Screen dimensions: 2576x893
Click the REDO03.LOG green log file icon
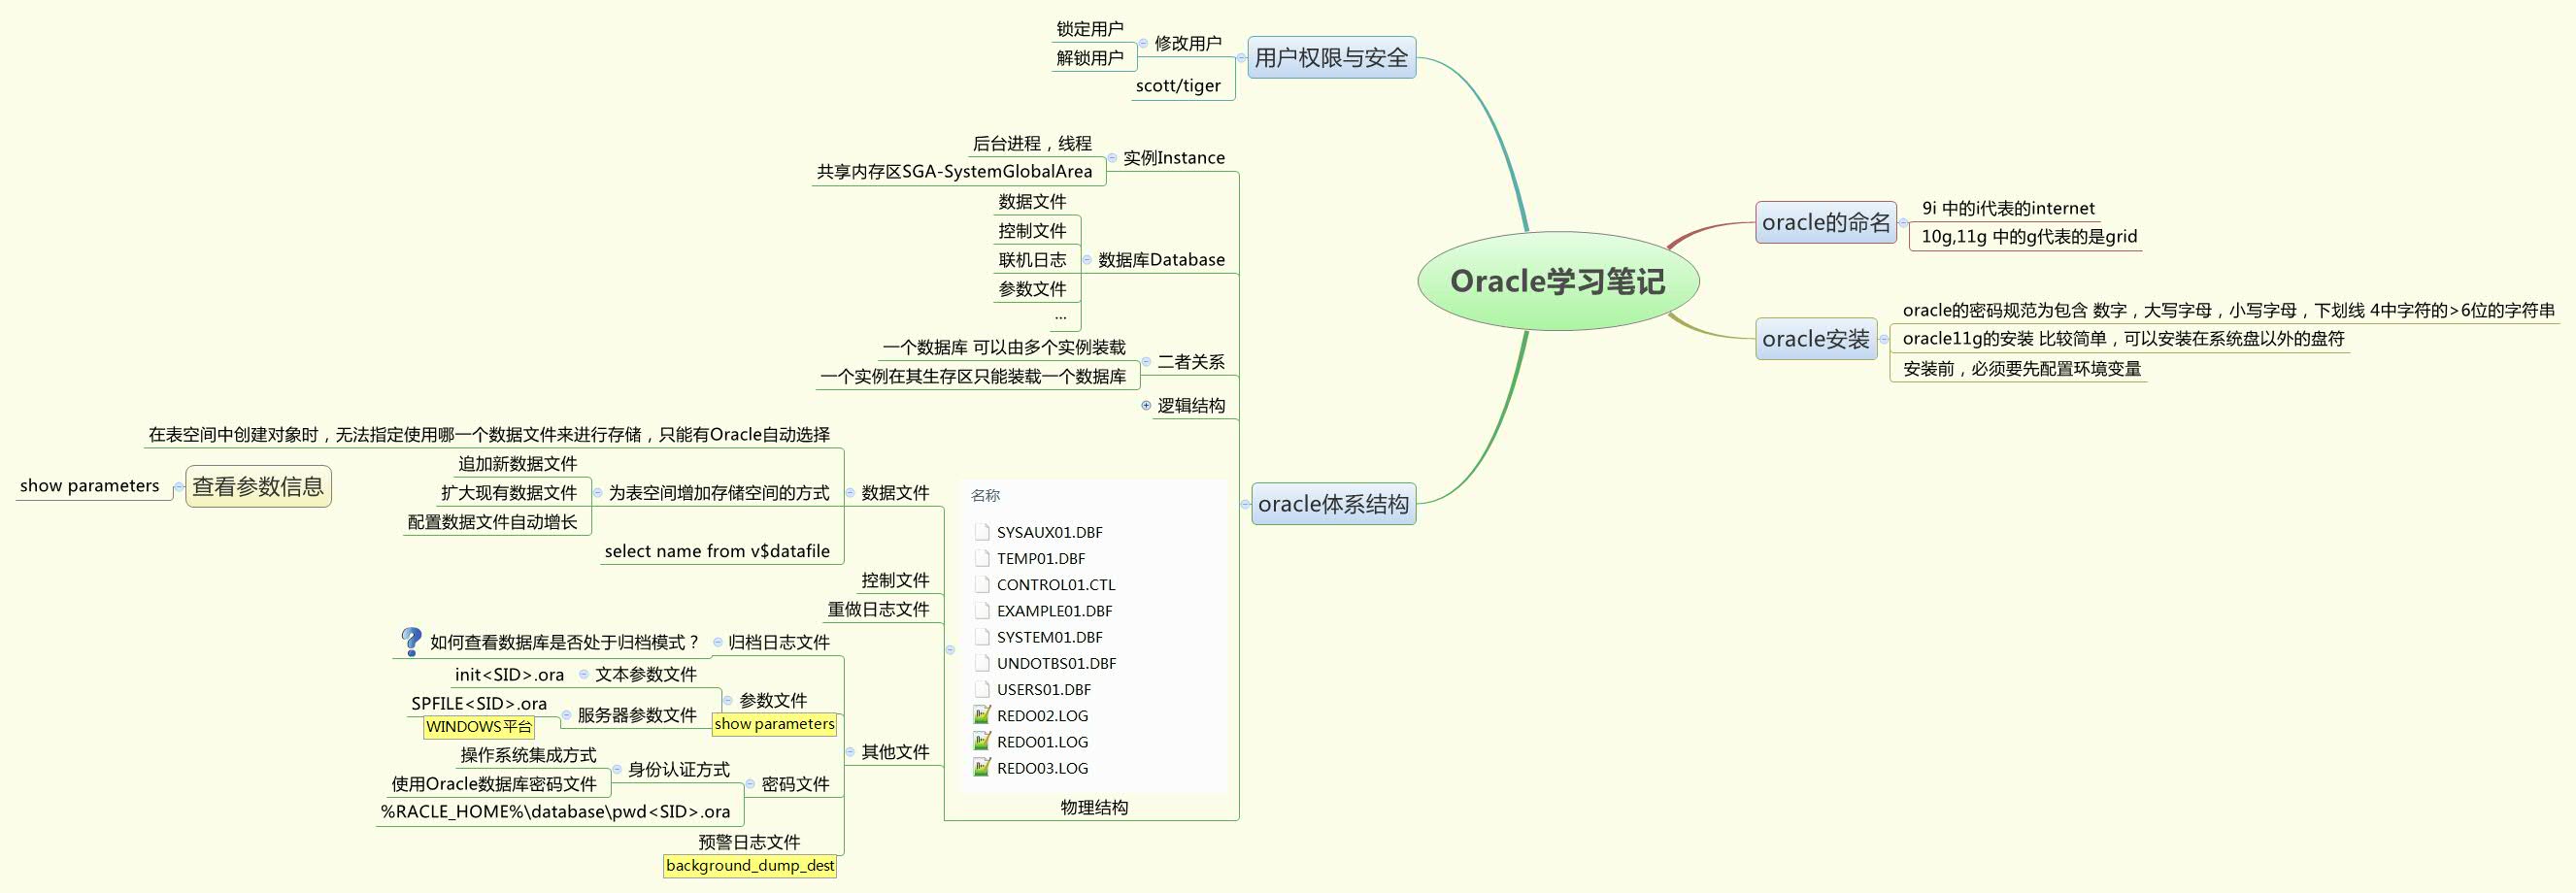[981, 768]
